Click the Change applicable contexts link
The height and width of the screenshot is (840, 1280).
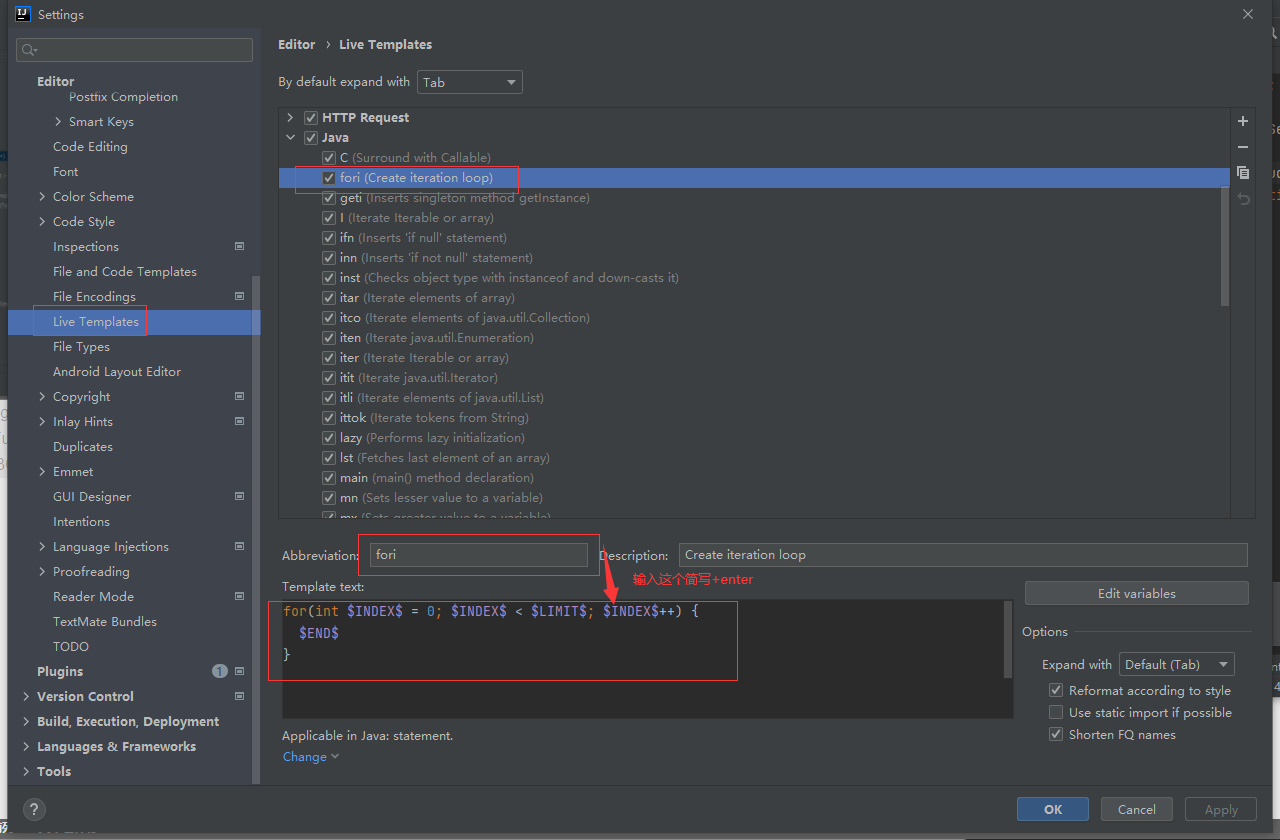[x=311, y=756]
